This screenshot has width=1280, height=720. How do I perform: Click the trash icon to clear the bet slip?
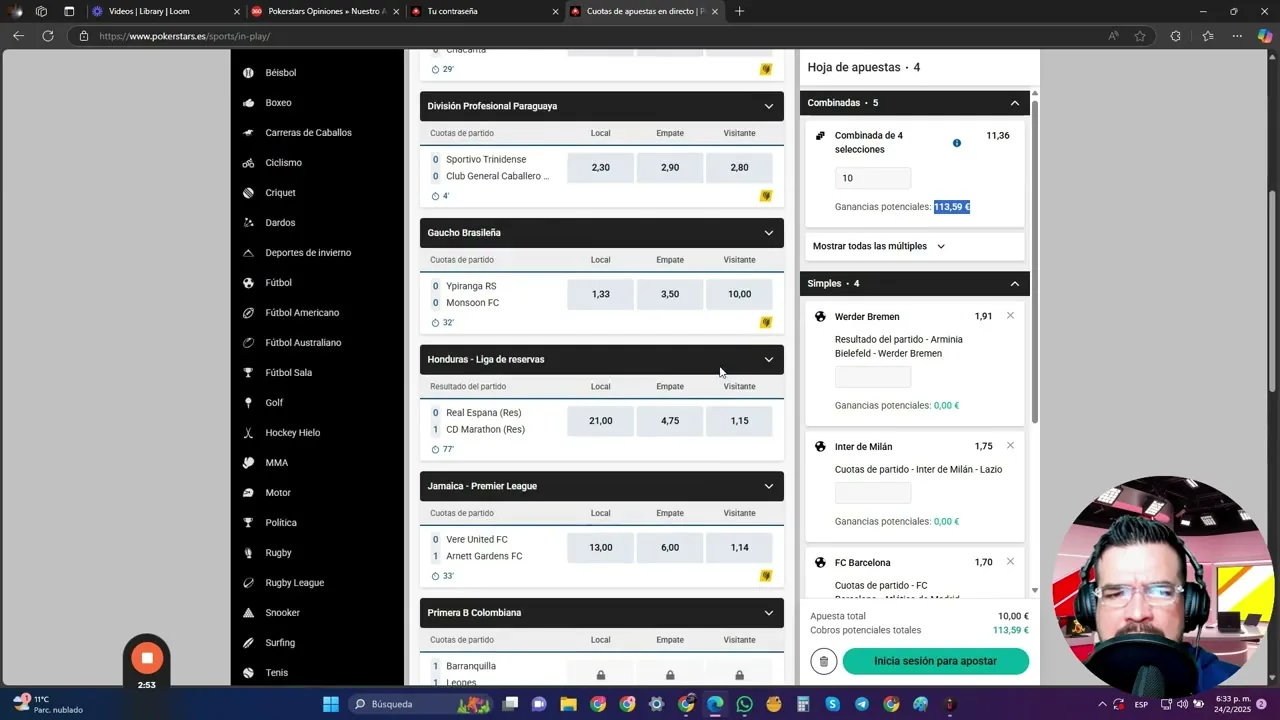coord(824,661)
